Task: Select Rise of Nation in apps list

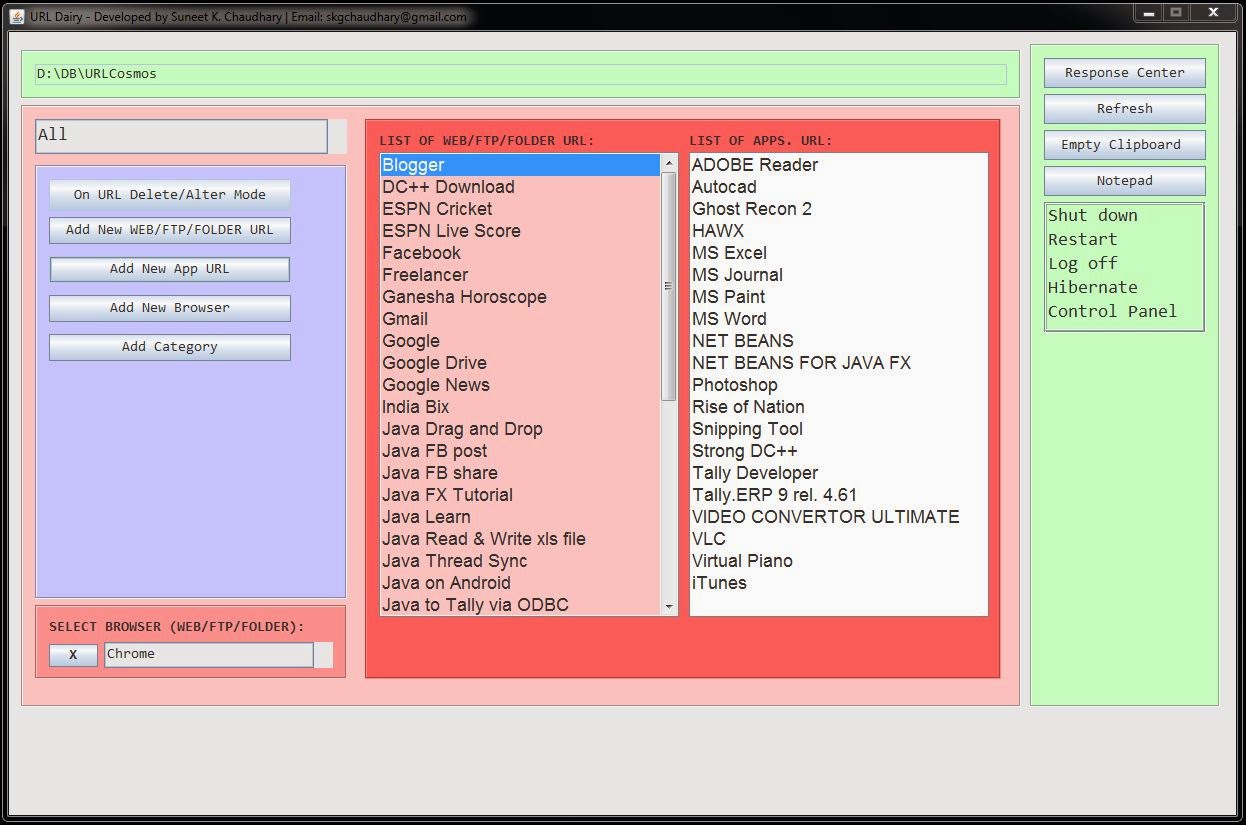Action: (838, 407)
